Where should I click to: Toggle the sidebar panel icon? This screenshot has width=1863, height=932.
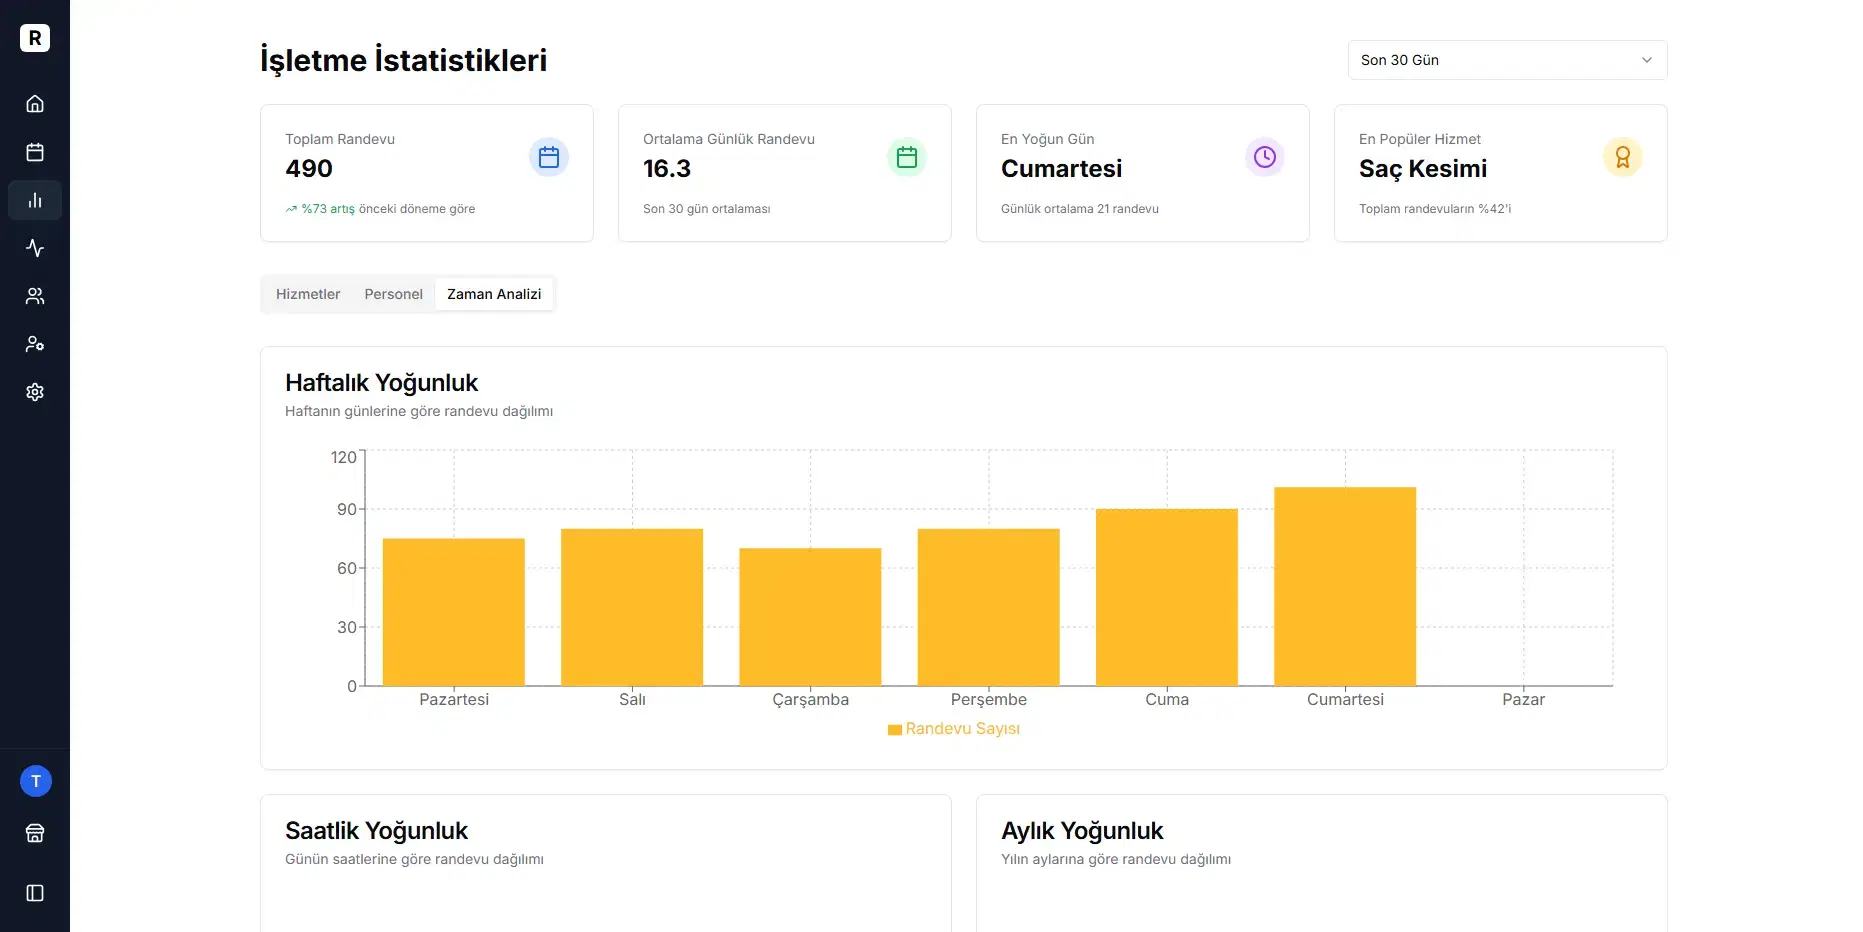(x=35, y=893)
